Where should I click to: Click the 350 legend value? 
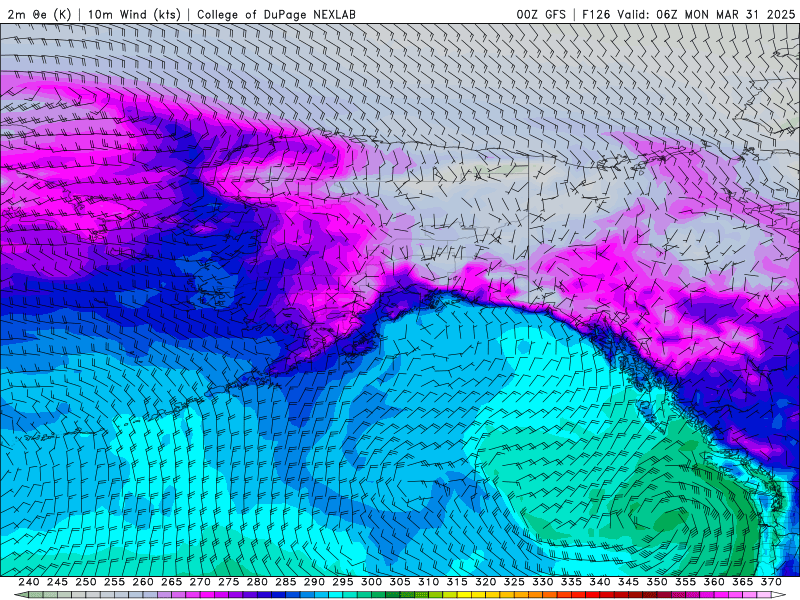[x=657, y=582]
